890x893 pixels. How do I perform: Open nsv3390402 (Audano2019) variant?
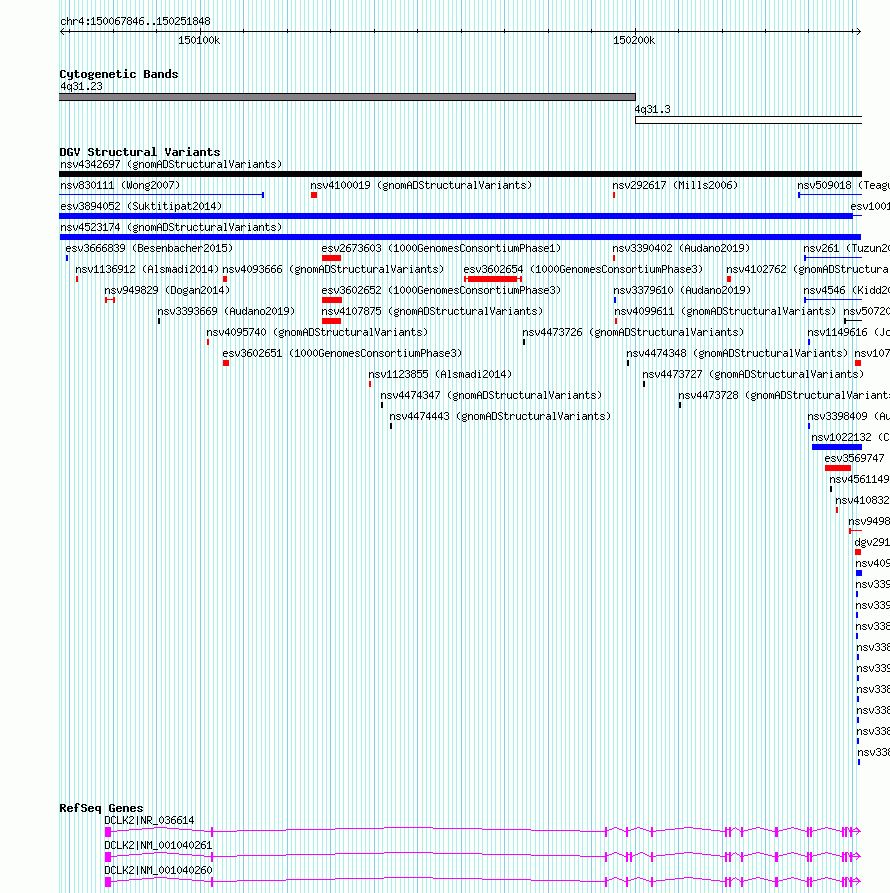[681, 248]
